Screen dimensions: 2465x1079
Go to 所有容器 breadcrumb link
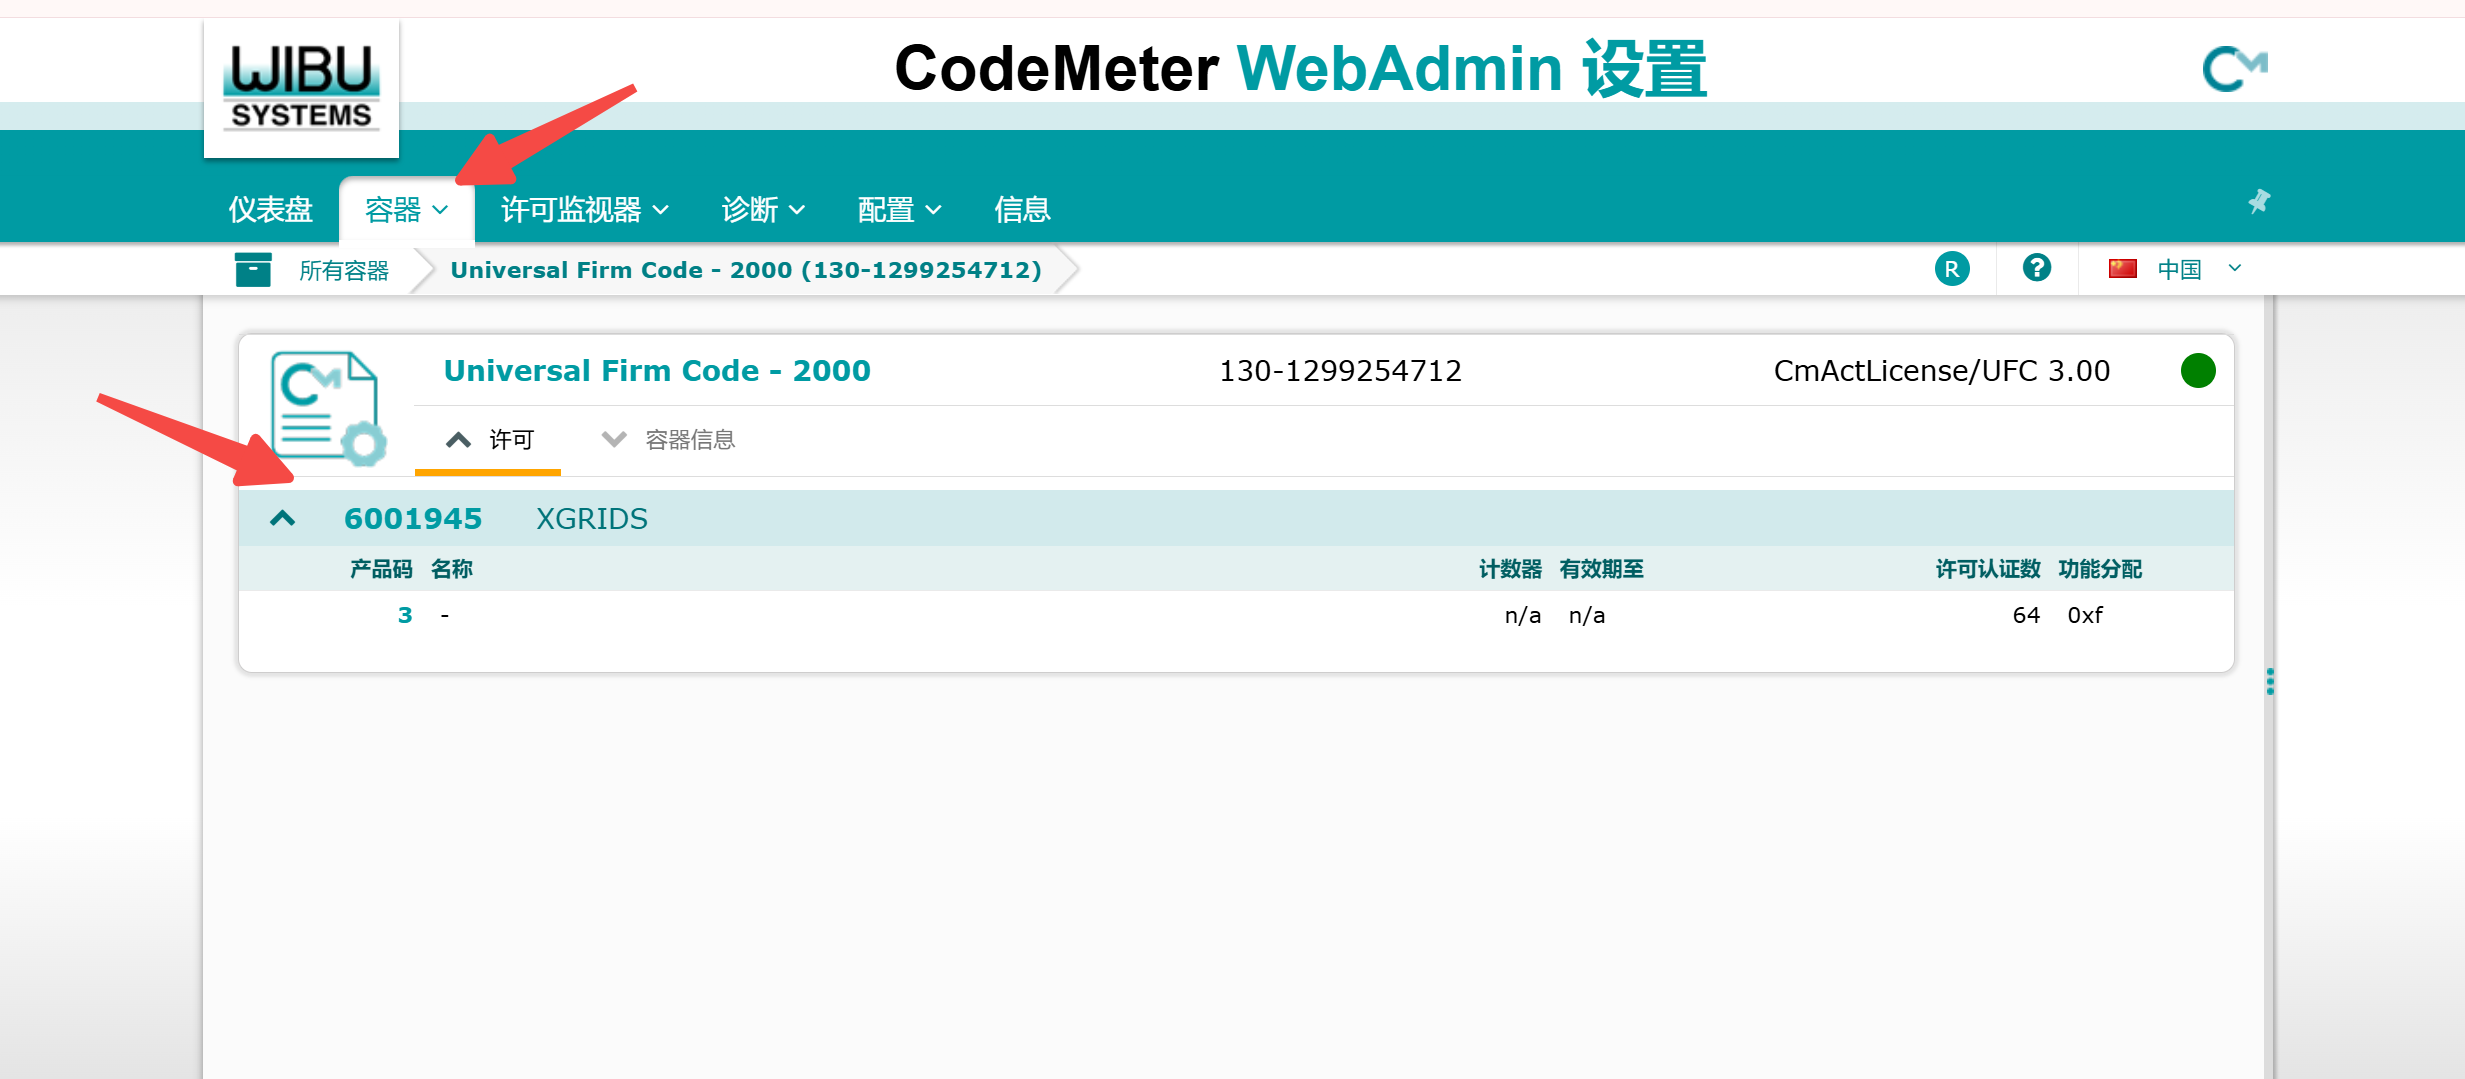coord(344,270)
